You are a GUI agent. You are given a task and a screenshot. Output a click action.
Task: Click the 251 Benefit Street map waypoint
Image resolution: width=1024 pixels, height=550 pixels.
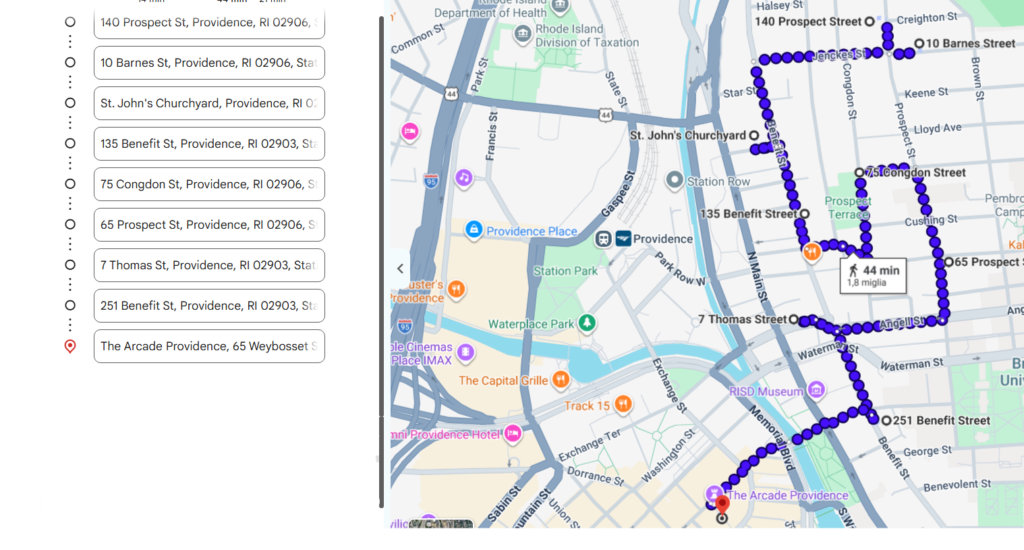(886, 421)
